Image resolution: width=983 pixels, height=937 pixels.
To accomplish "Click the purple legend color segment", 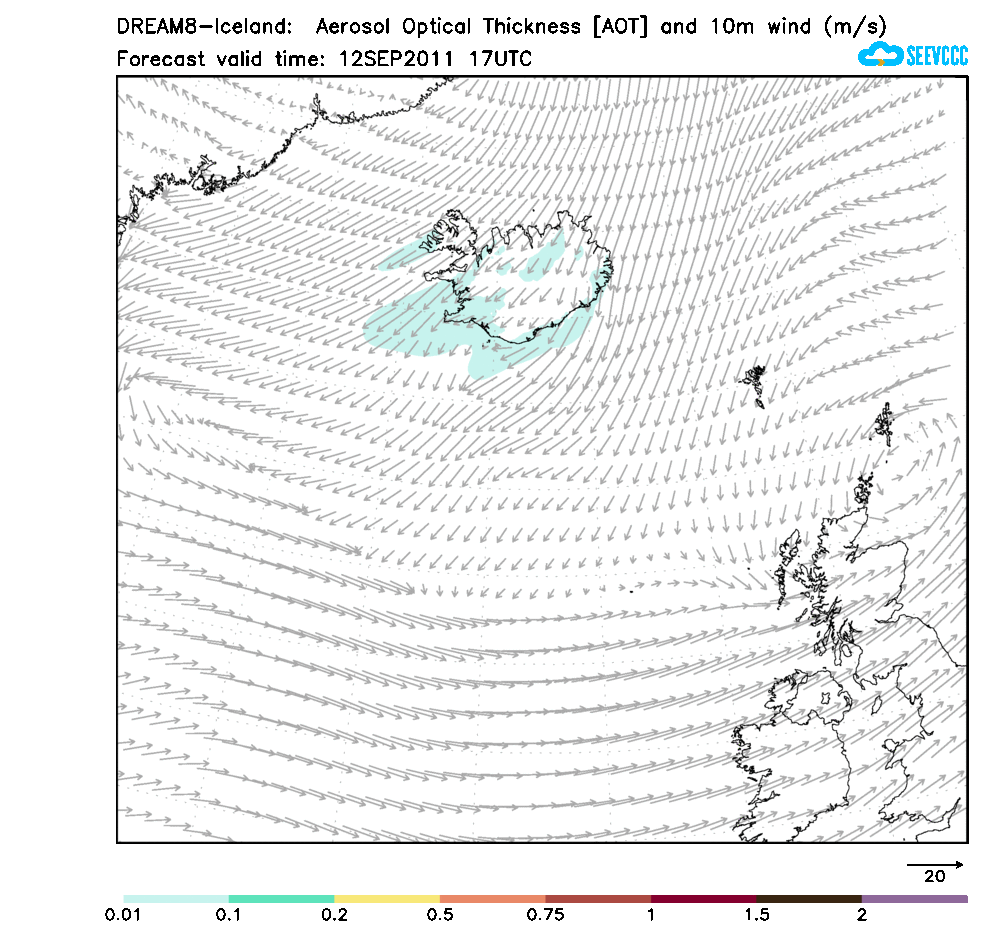I will point(914,899).
